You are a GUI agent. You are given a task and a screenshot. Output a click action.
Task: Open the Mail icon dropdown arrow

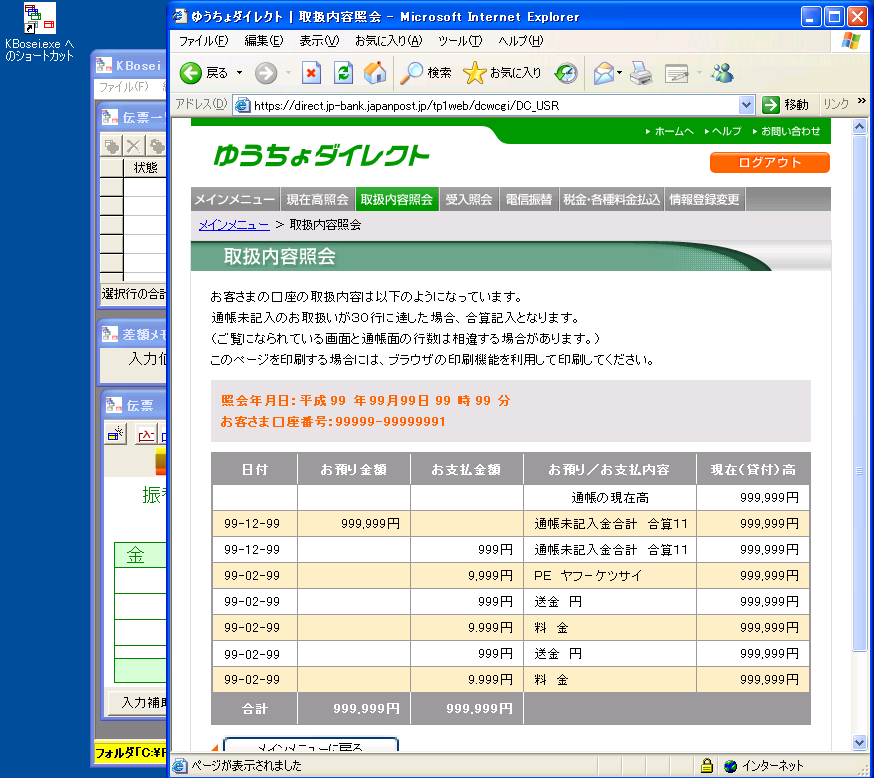pos(619,73)
